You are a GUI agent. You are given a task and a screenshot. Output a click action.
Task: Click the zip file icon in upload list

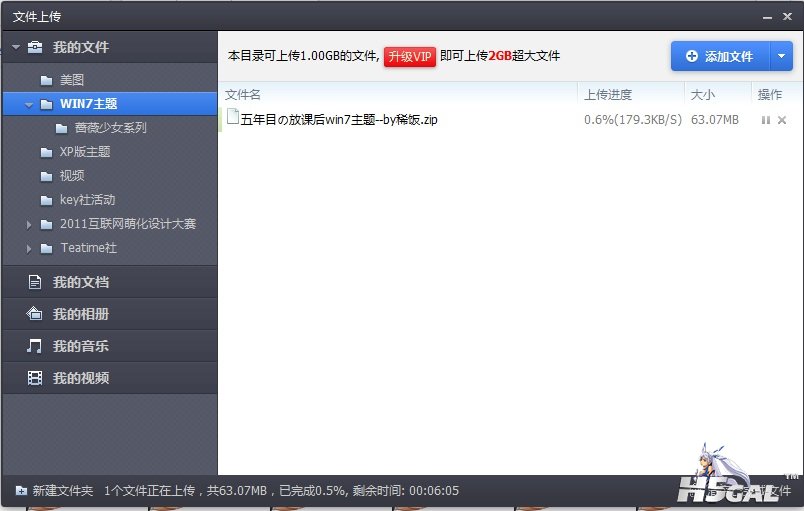[x=233, y=119]
